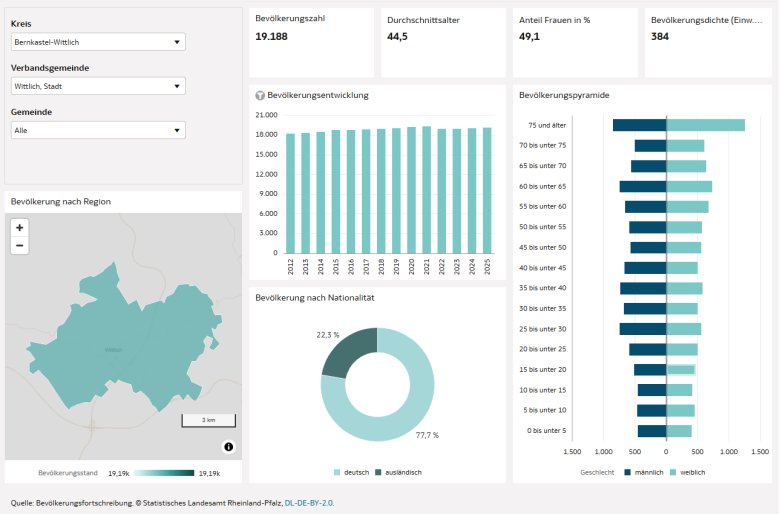The width and height of the screenshot is (780, 514).
Task: Zoom out on the region map
Action: 20,245
